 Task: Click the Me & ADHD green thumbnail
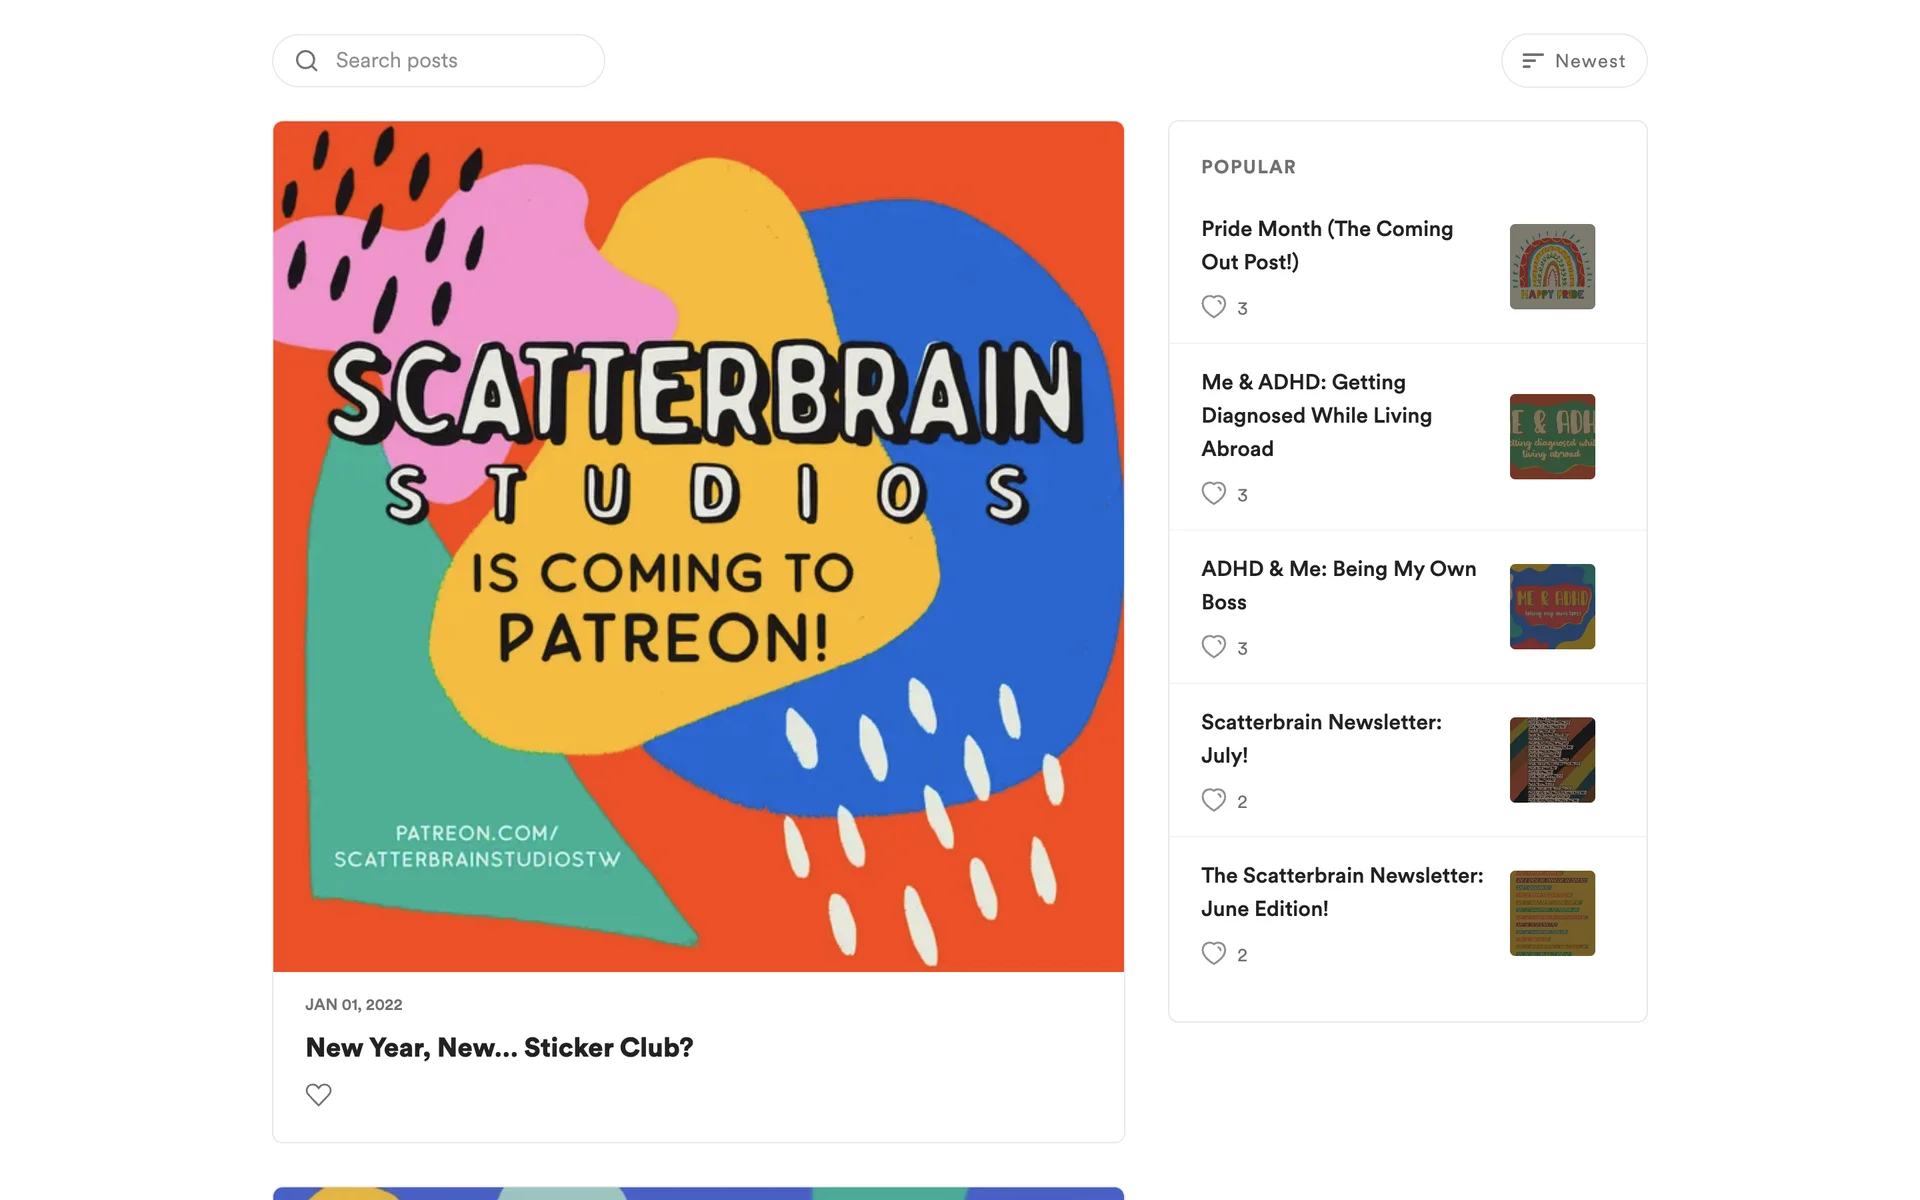tap(1551, 436)
